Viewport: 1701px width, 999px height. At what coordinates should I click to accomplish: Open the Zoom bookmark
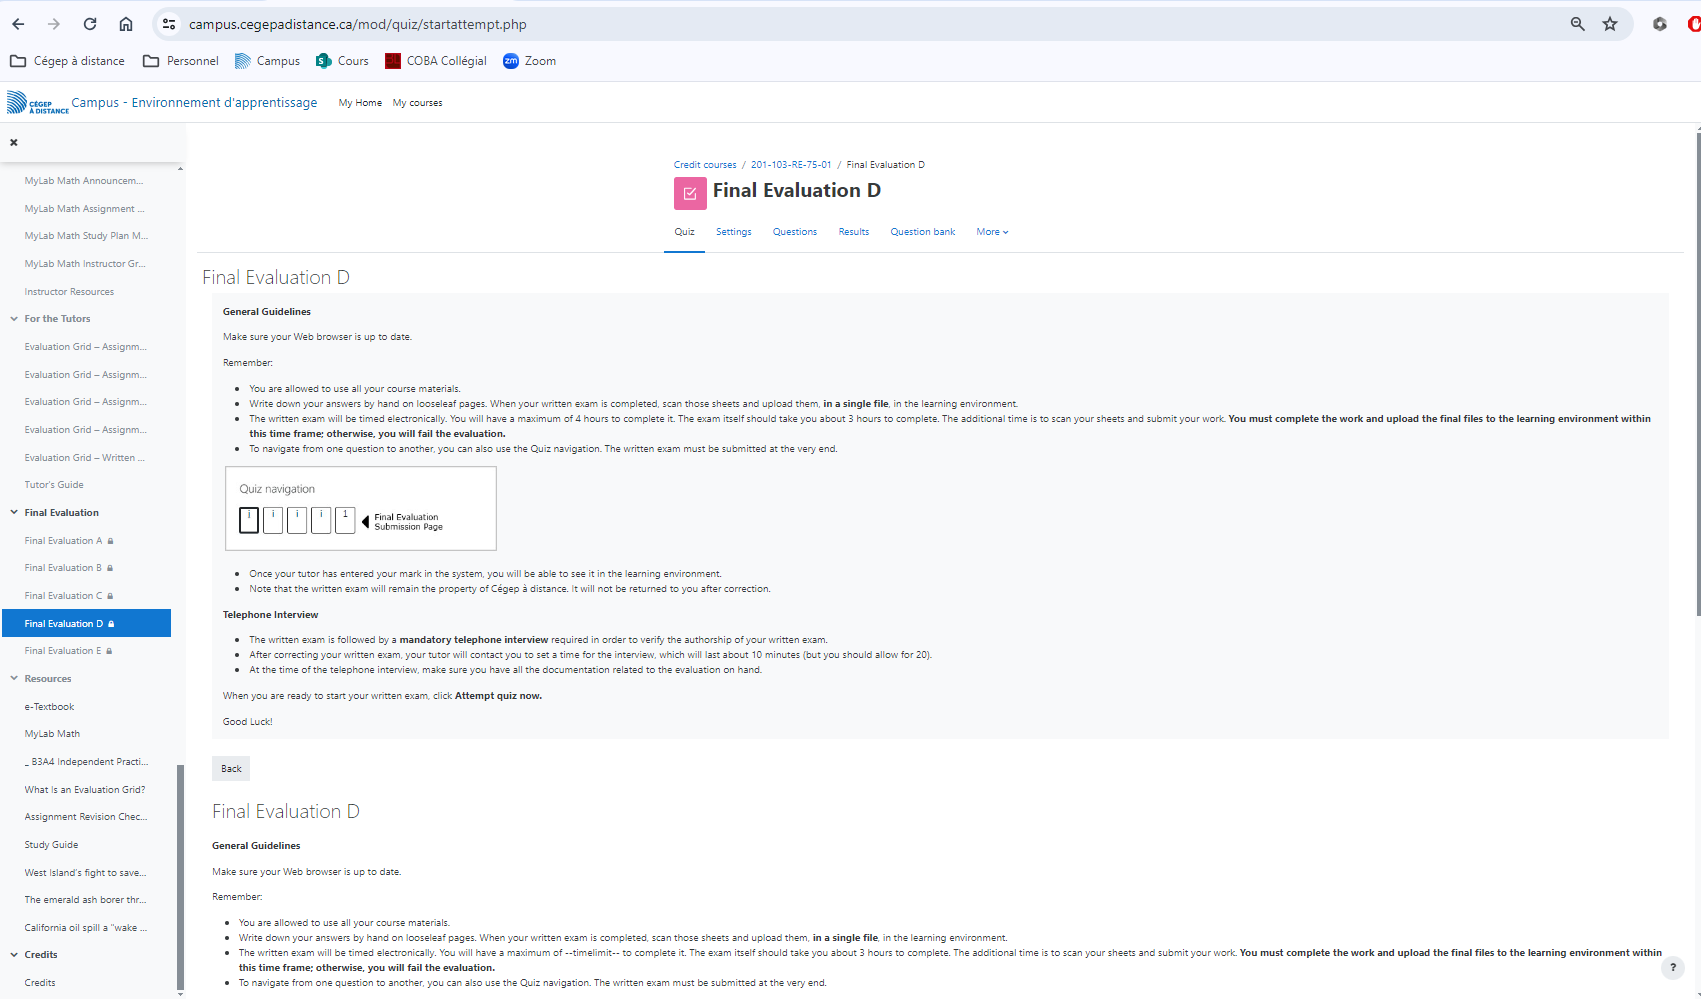530,61
